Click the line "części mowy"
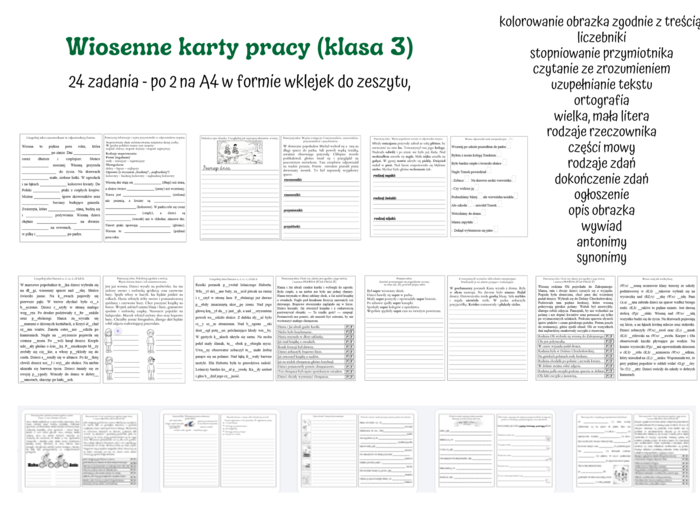The width and height of the screenshot is (700, 520). pyautogui.click(x=601, y=147)
